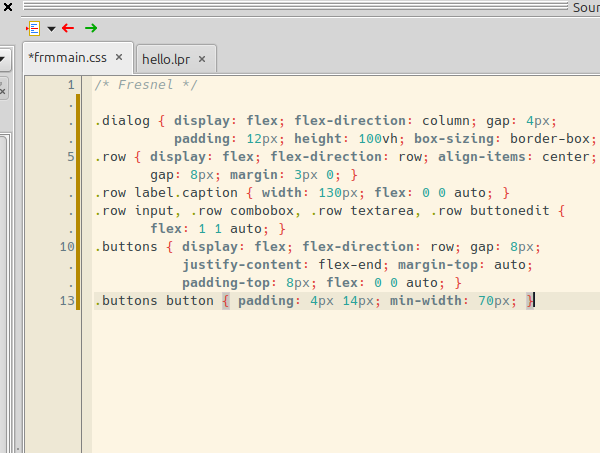Click the align-items property

[x=482, y=156]
